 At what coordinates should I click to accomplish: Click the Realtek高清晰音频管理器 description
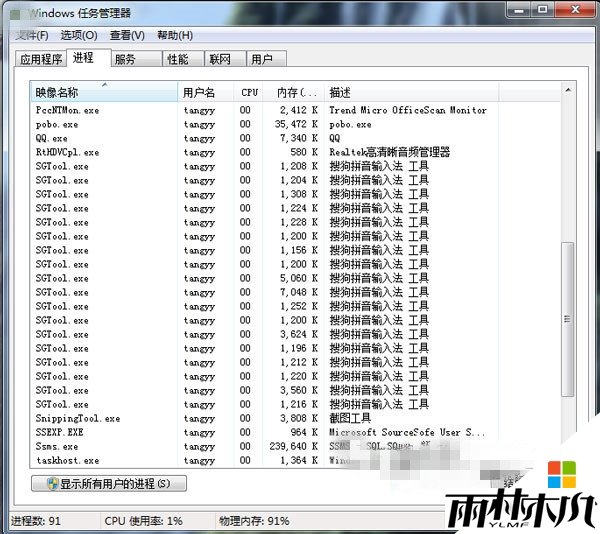click(390, 152)
